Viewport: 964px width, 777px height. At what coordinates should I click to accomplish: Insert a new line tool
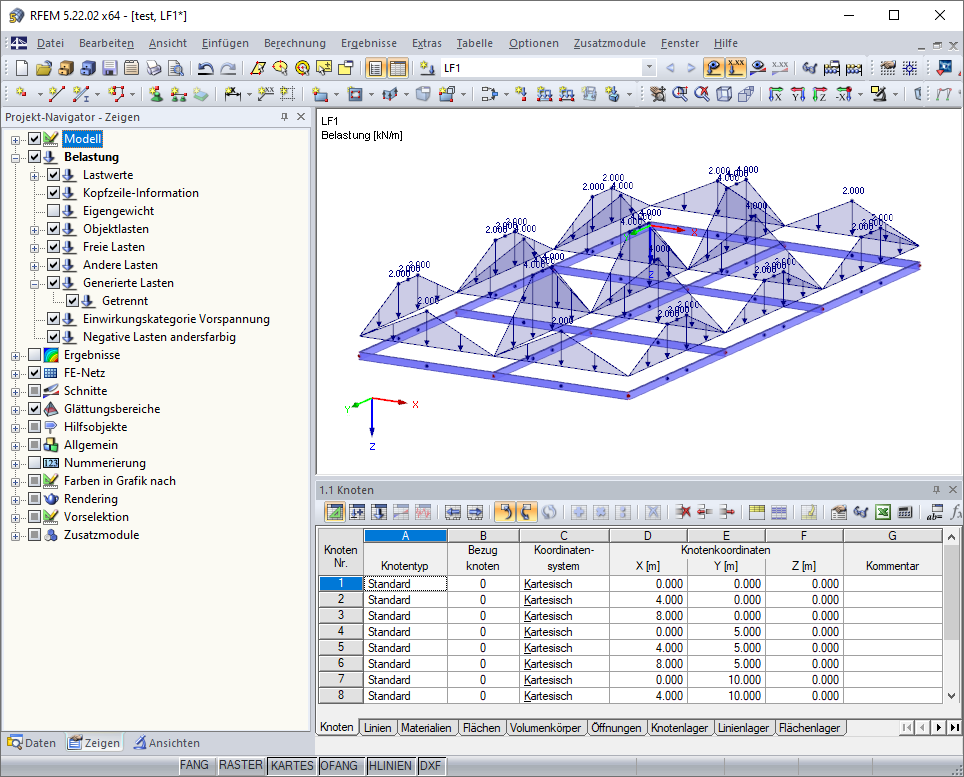pyautogui.click(x=57, y=93)
